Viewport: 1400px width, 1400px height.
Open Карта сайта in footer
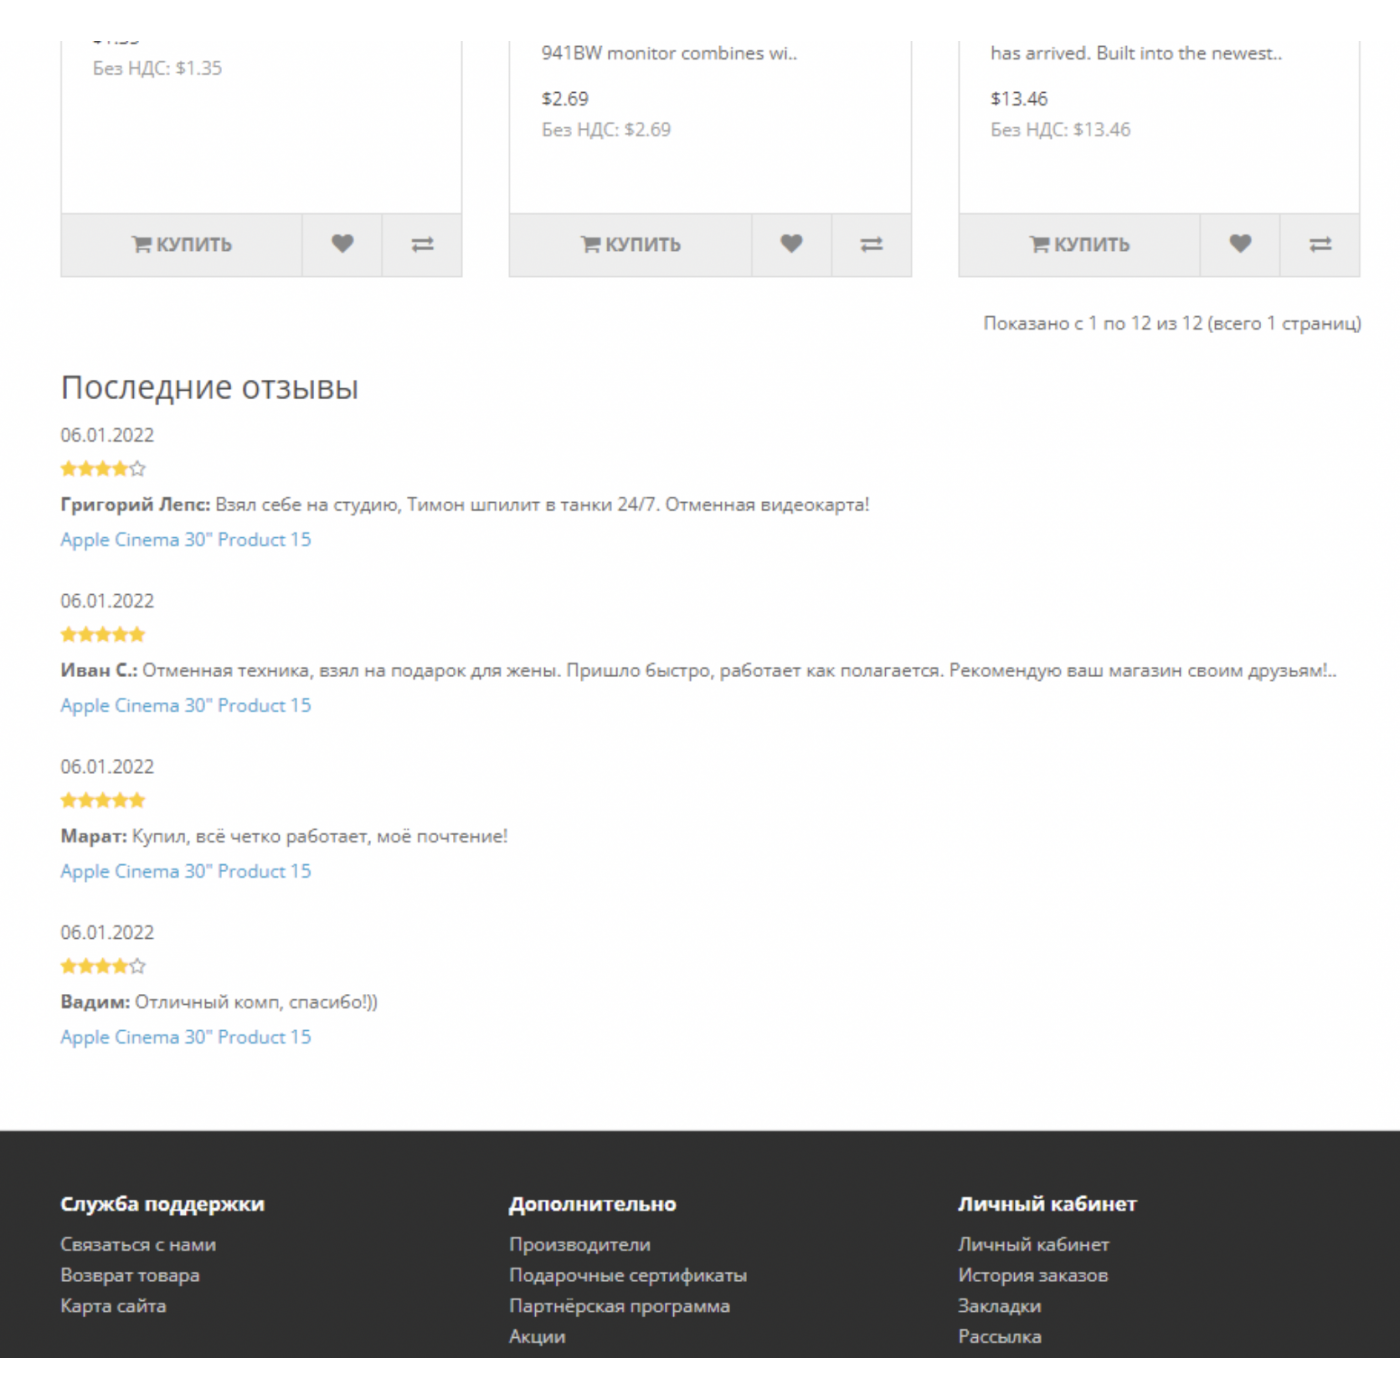pos(113,1306)
